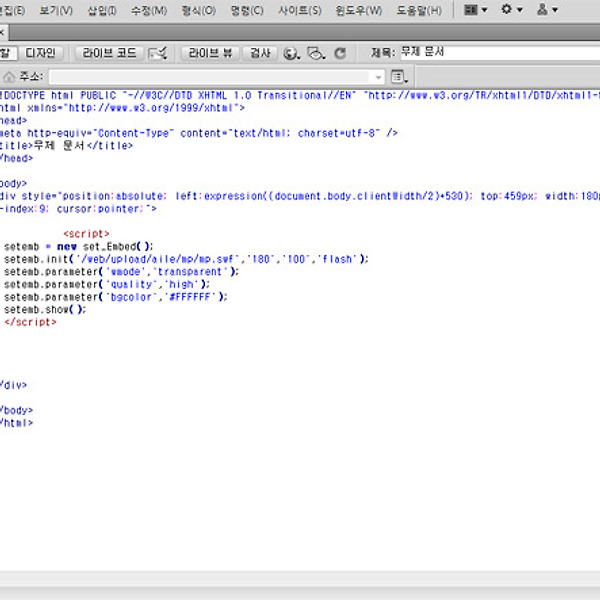
Task: Open the Layout menu icon
Action: 475,10
